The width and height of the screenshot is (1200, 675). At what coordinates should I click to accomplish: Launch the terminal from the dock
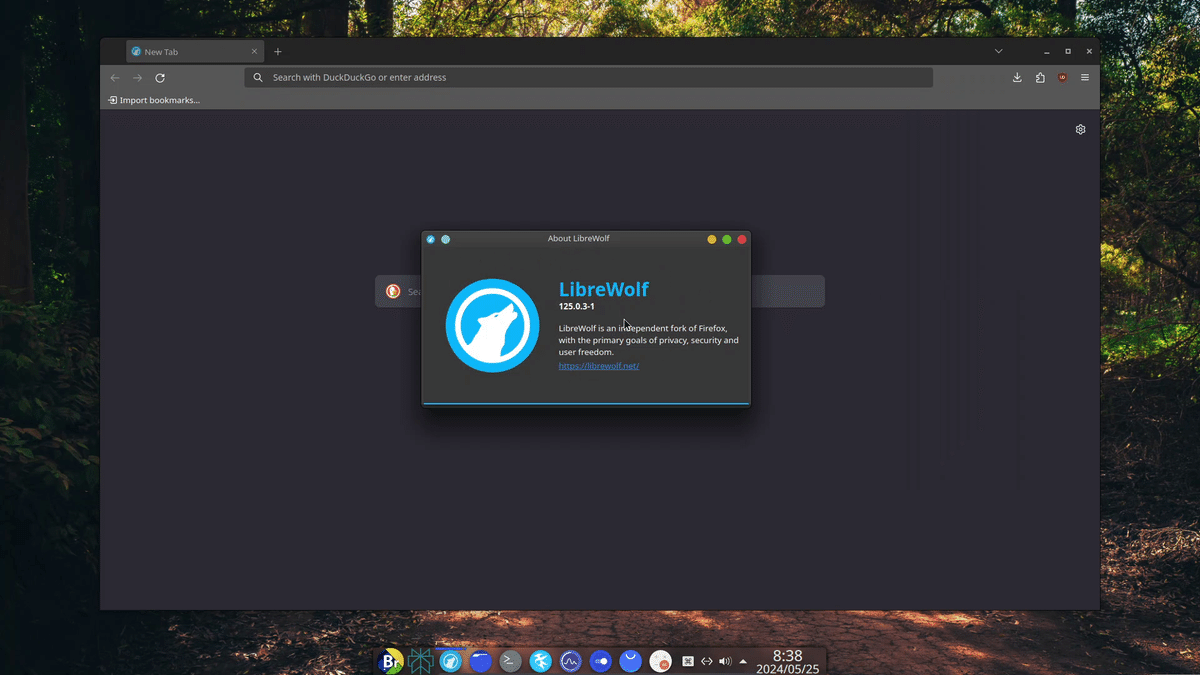511,661
